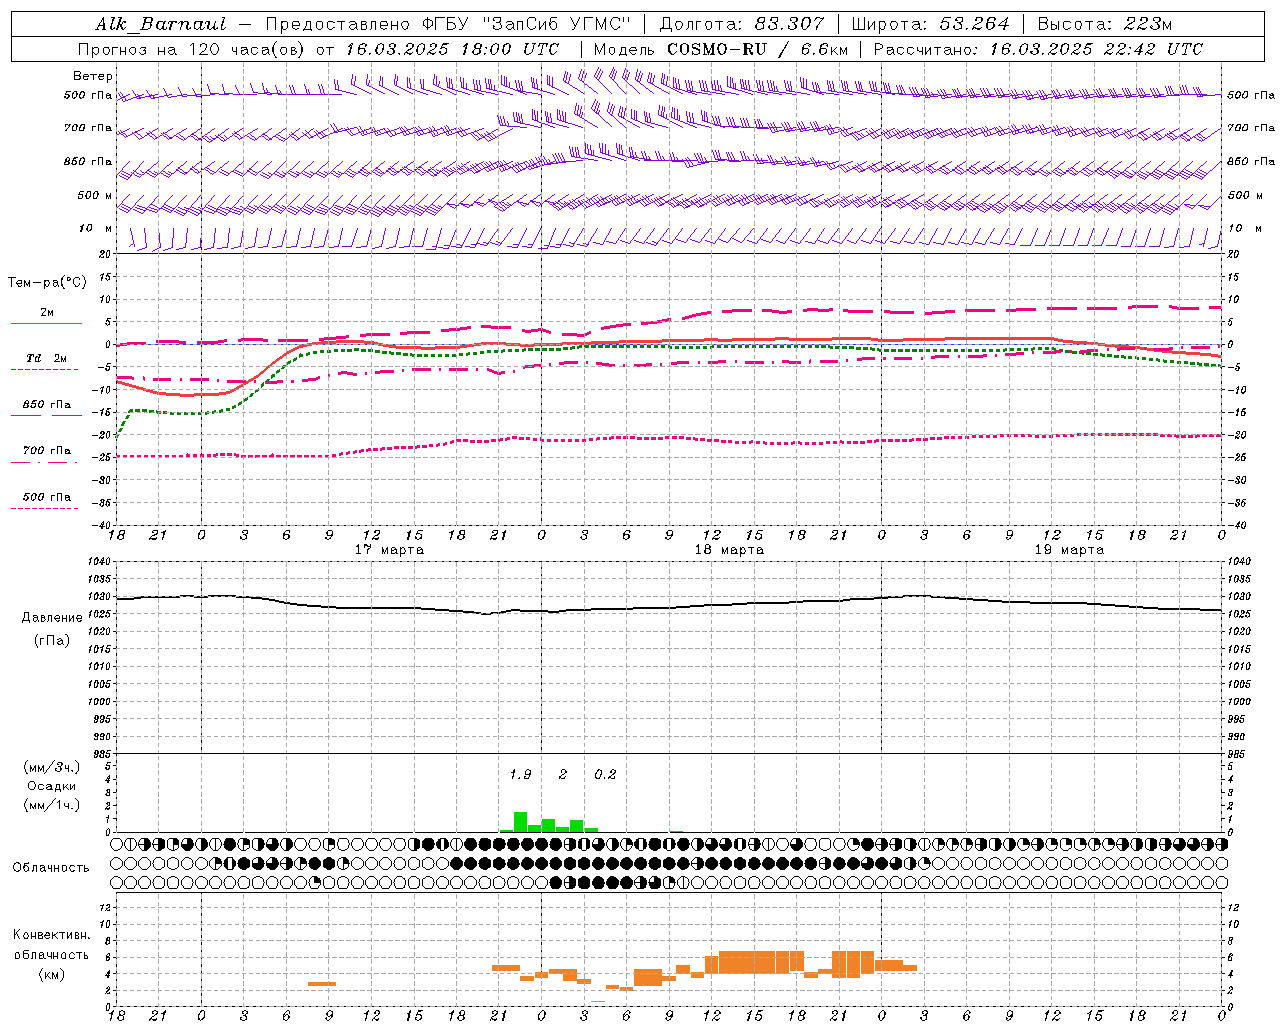Image resolution: width=1280 pixels, height=1024 pixels.
Task: Click the Td 2м dew point legend entry
Action: point(47,358)
